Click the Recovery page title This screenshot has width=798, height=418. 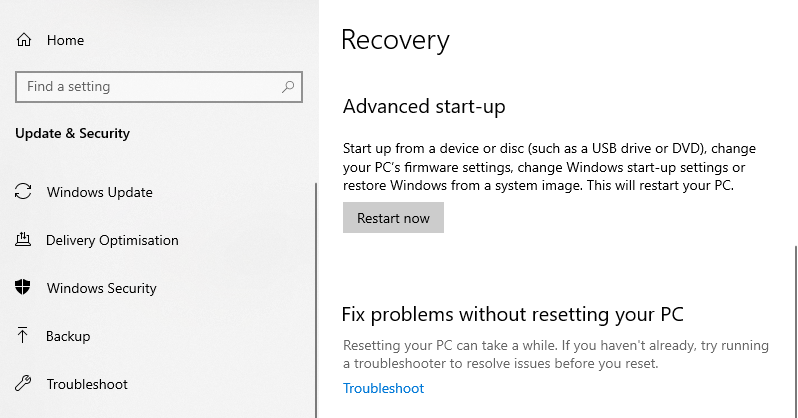[395, 40]
